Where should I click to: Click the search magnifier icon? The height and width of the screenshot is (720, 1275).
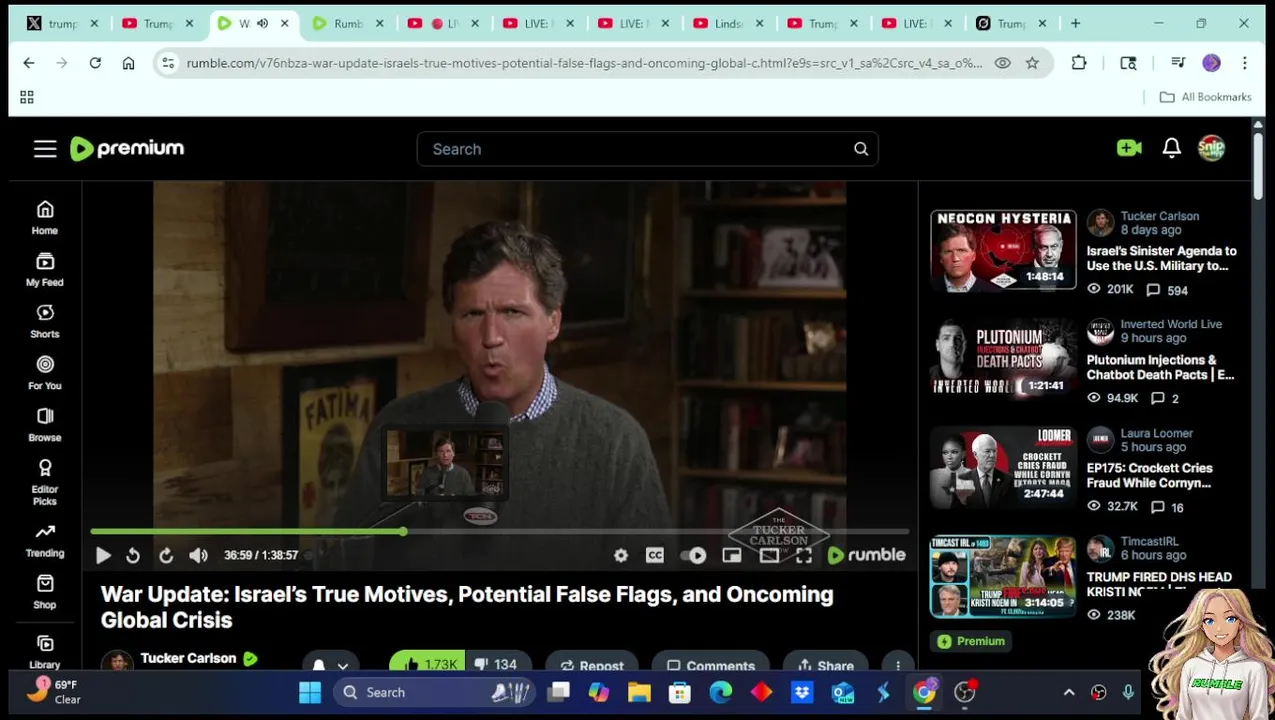861,149
